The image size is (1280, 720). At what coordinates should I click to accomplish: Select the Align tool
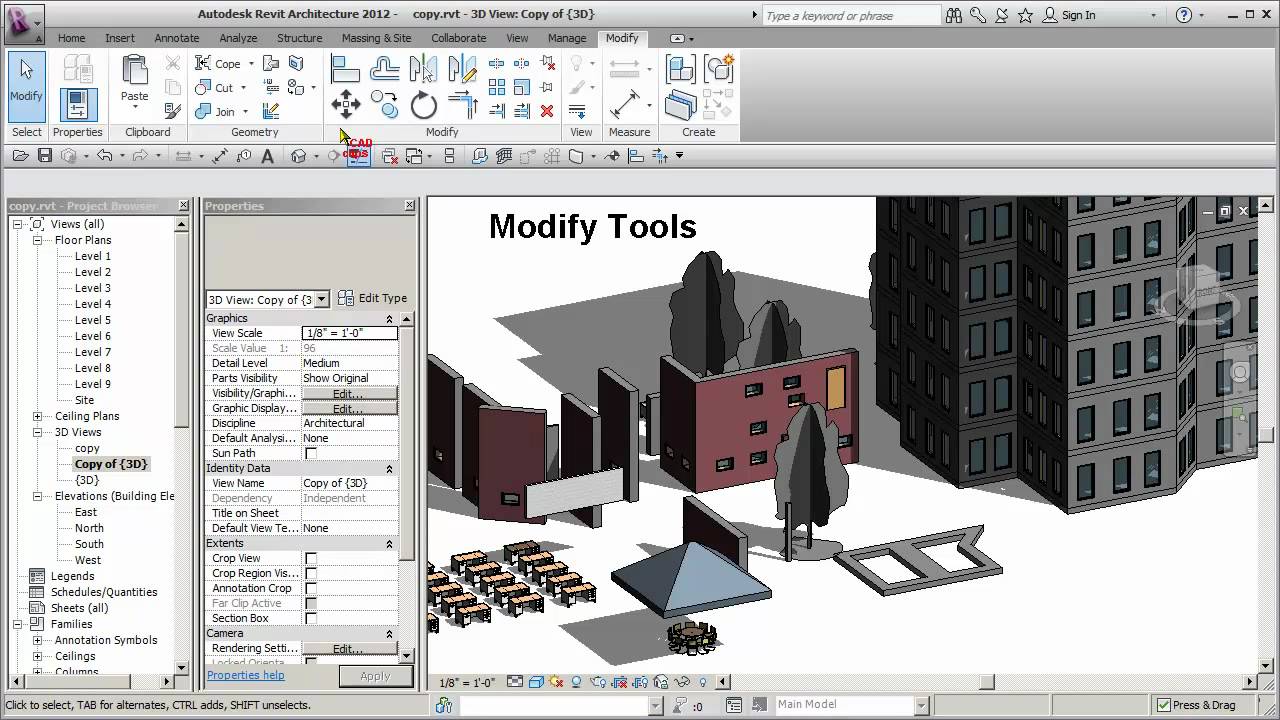click(x=345, y=68)
